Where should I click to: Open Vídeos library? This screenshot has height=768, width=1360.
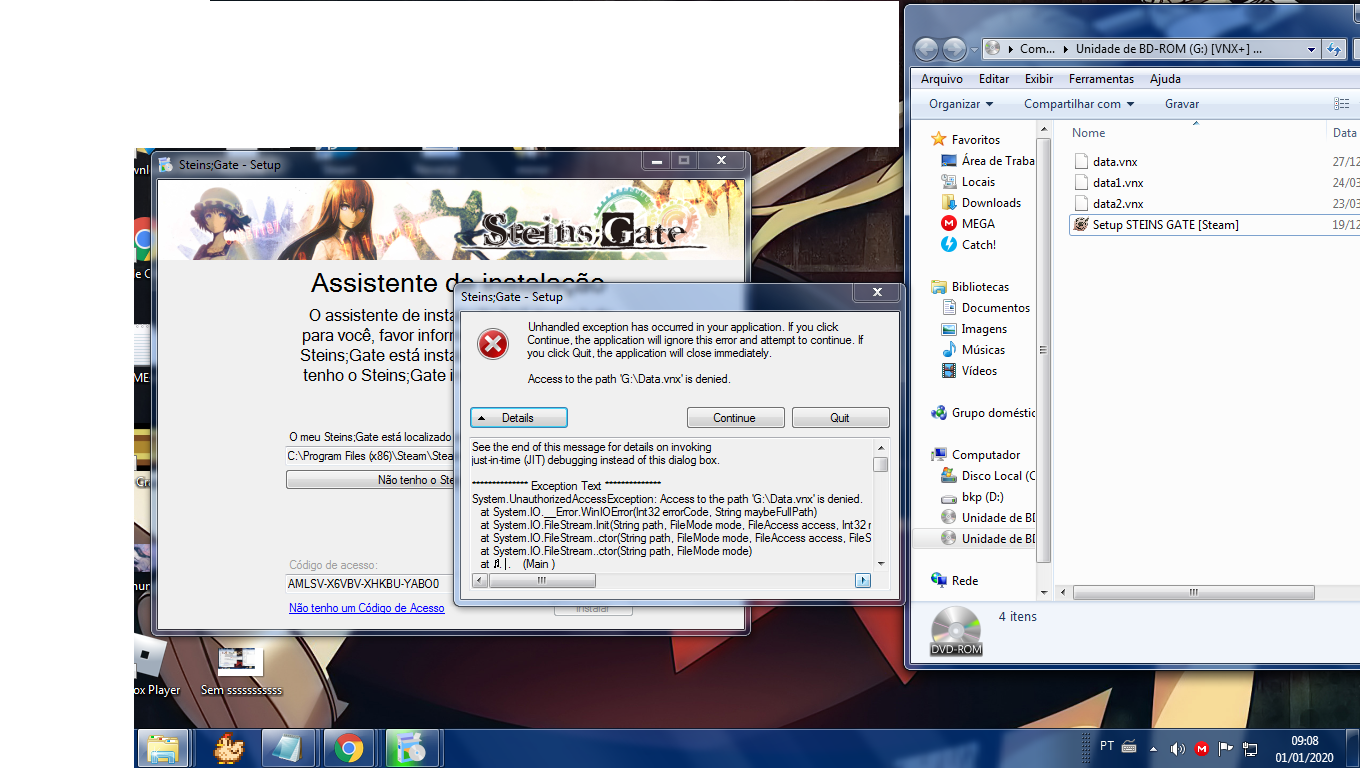[969, 371]
